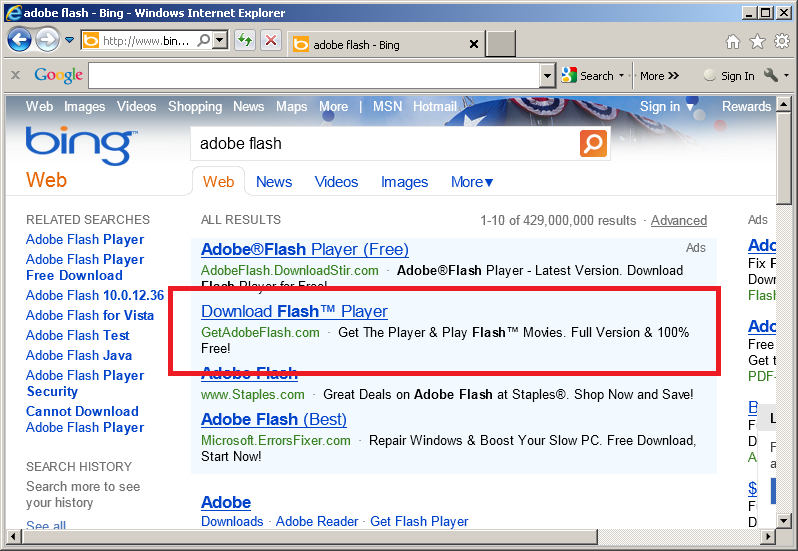Expand the 'More' results dropdown
The height and width of the screenshot is (551, 798).
coord(472,182)
